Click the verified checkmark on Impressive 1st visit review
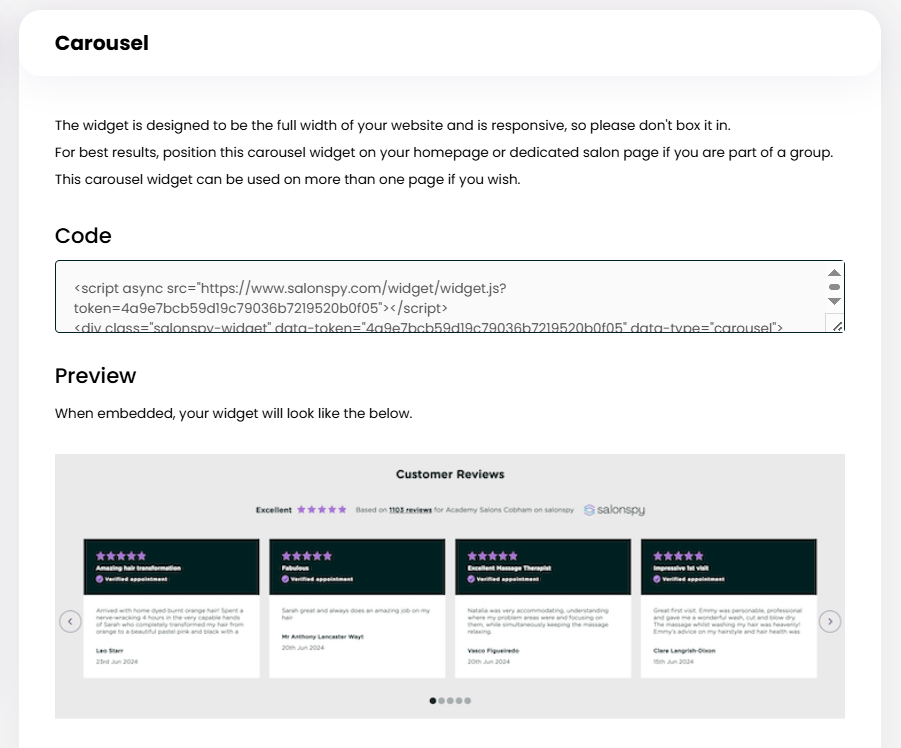The height and width of the screenshot is (748, 901). coord(658,579)
